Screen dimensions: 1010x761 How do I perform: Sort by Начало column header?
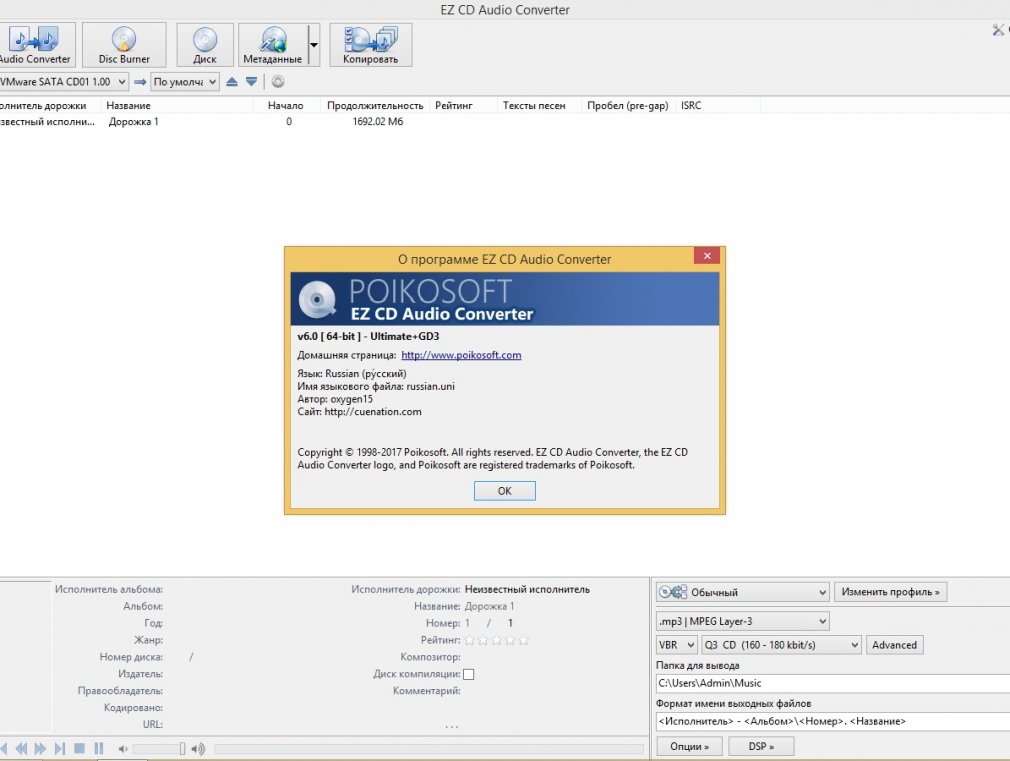click(286, 106)
